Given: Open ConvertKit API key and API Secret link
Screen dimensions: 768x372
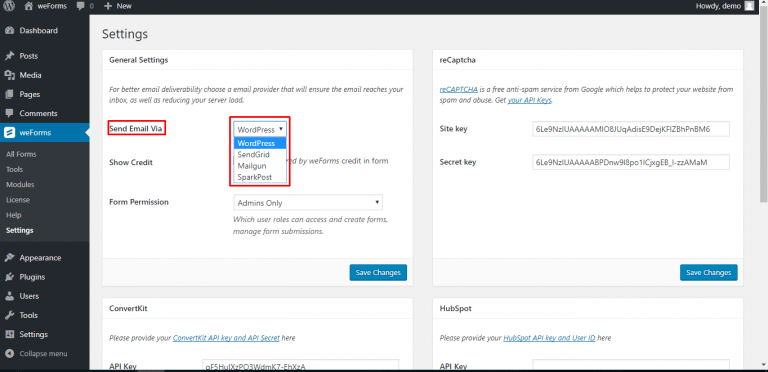Looking at the screenshot, I should [226, 338].
